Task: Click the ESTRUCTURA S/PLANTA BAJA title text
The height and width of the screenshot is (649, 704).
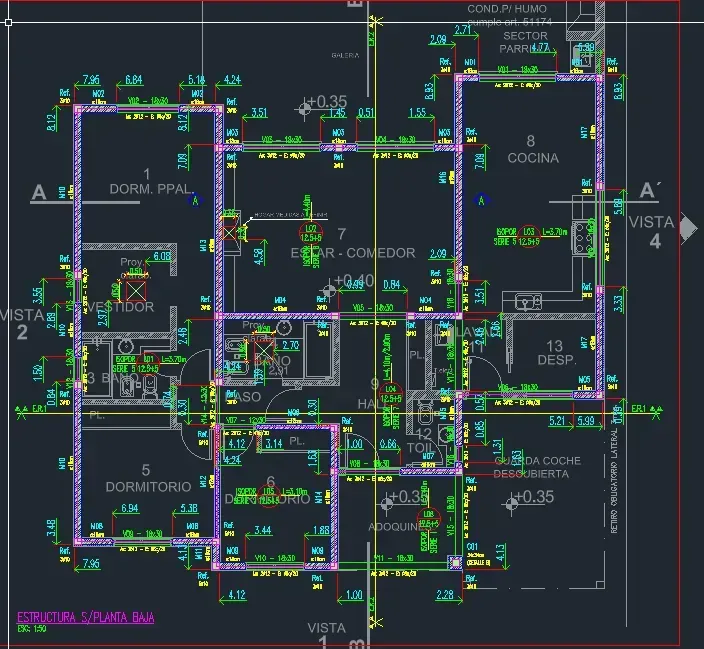Action: pos(86,617)
